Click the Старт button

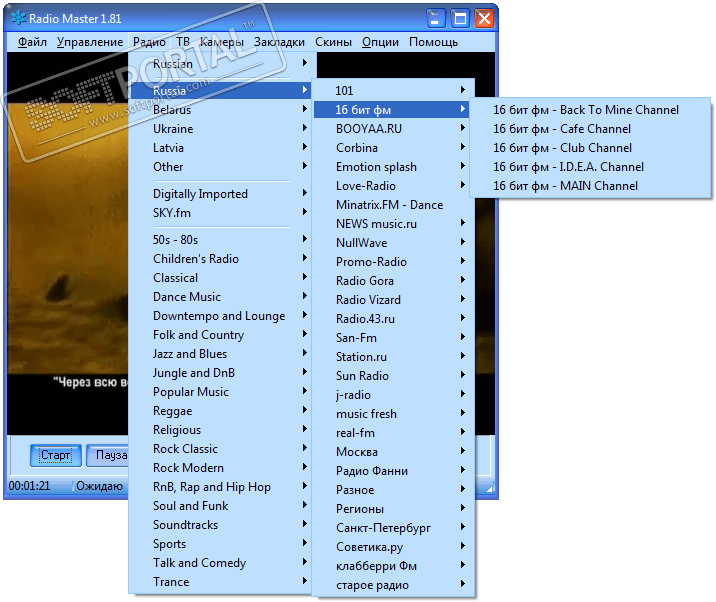point(56,455)
